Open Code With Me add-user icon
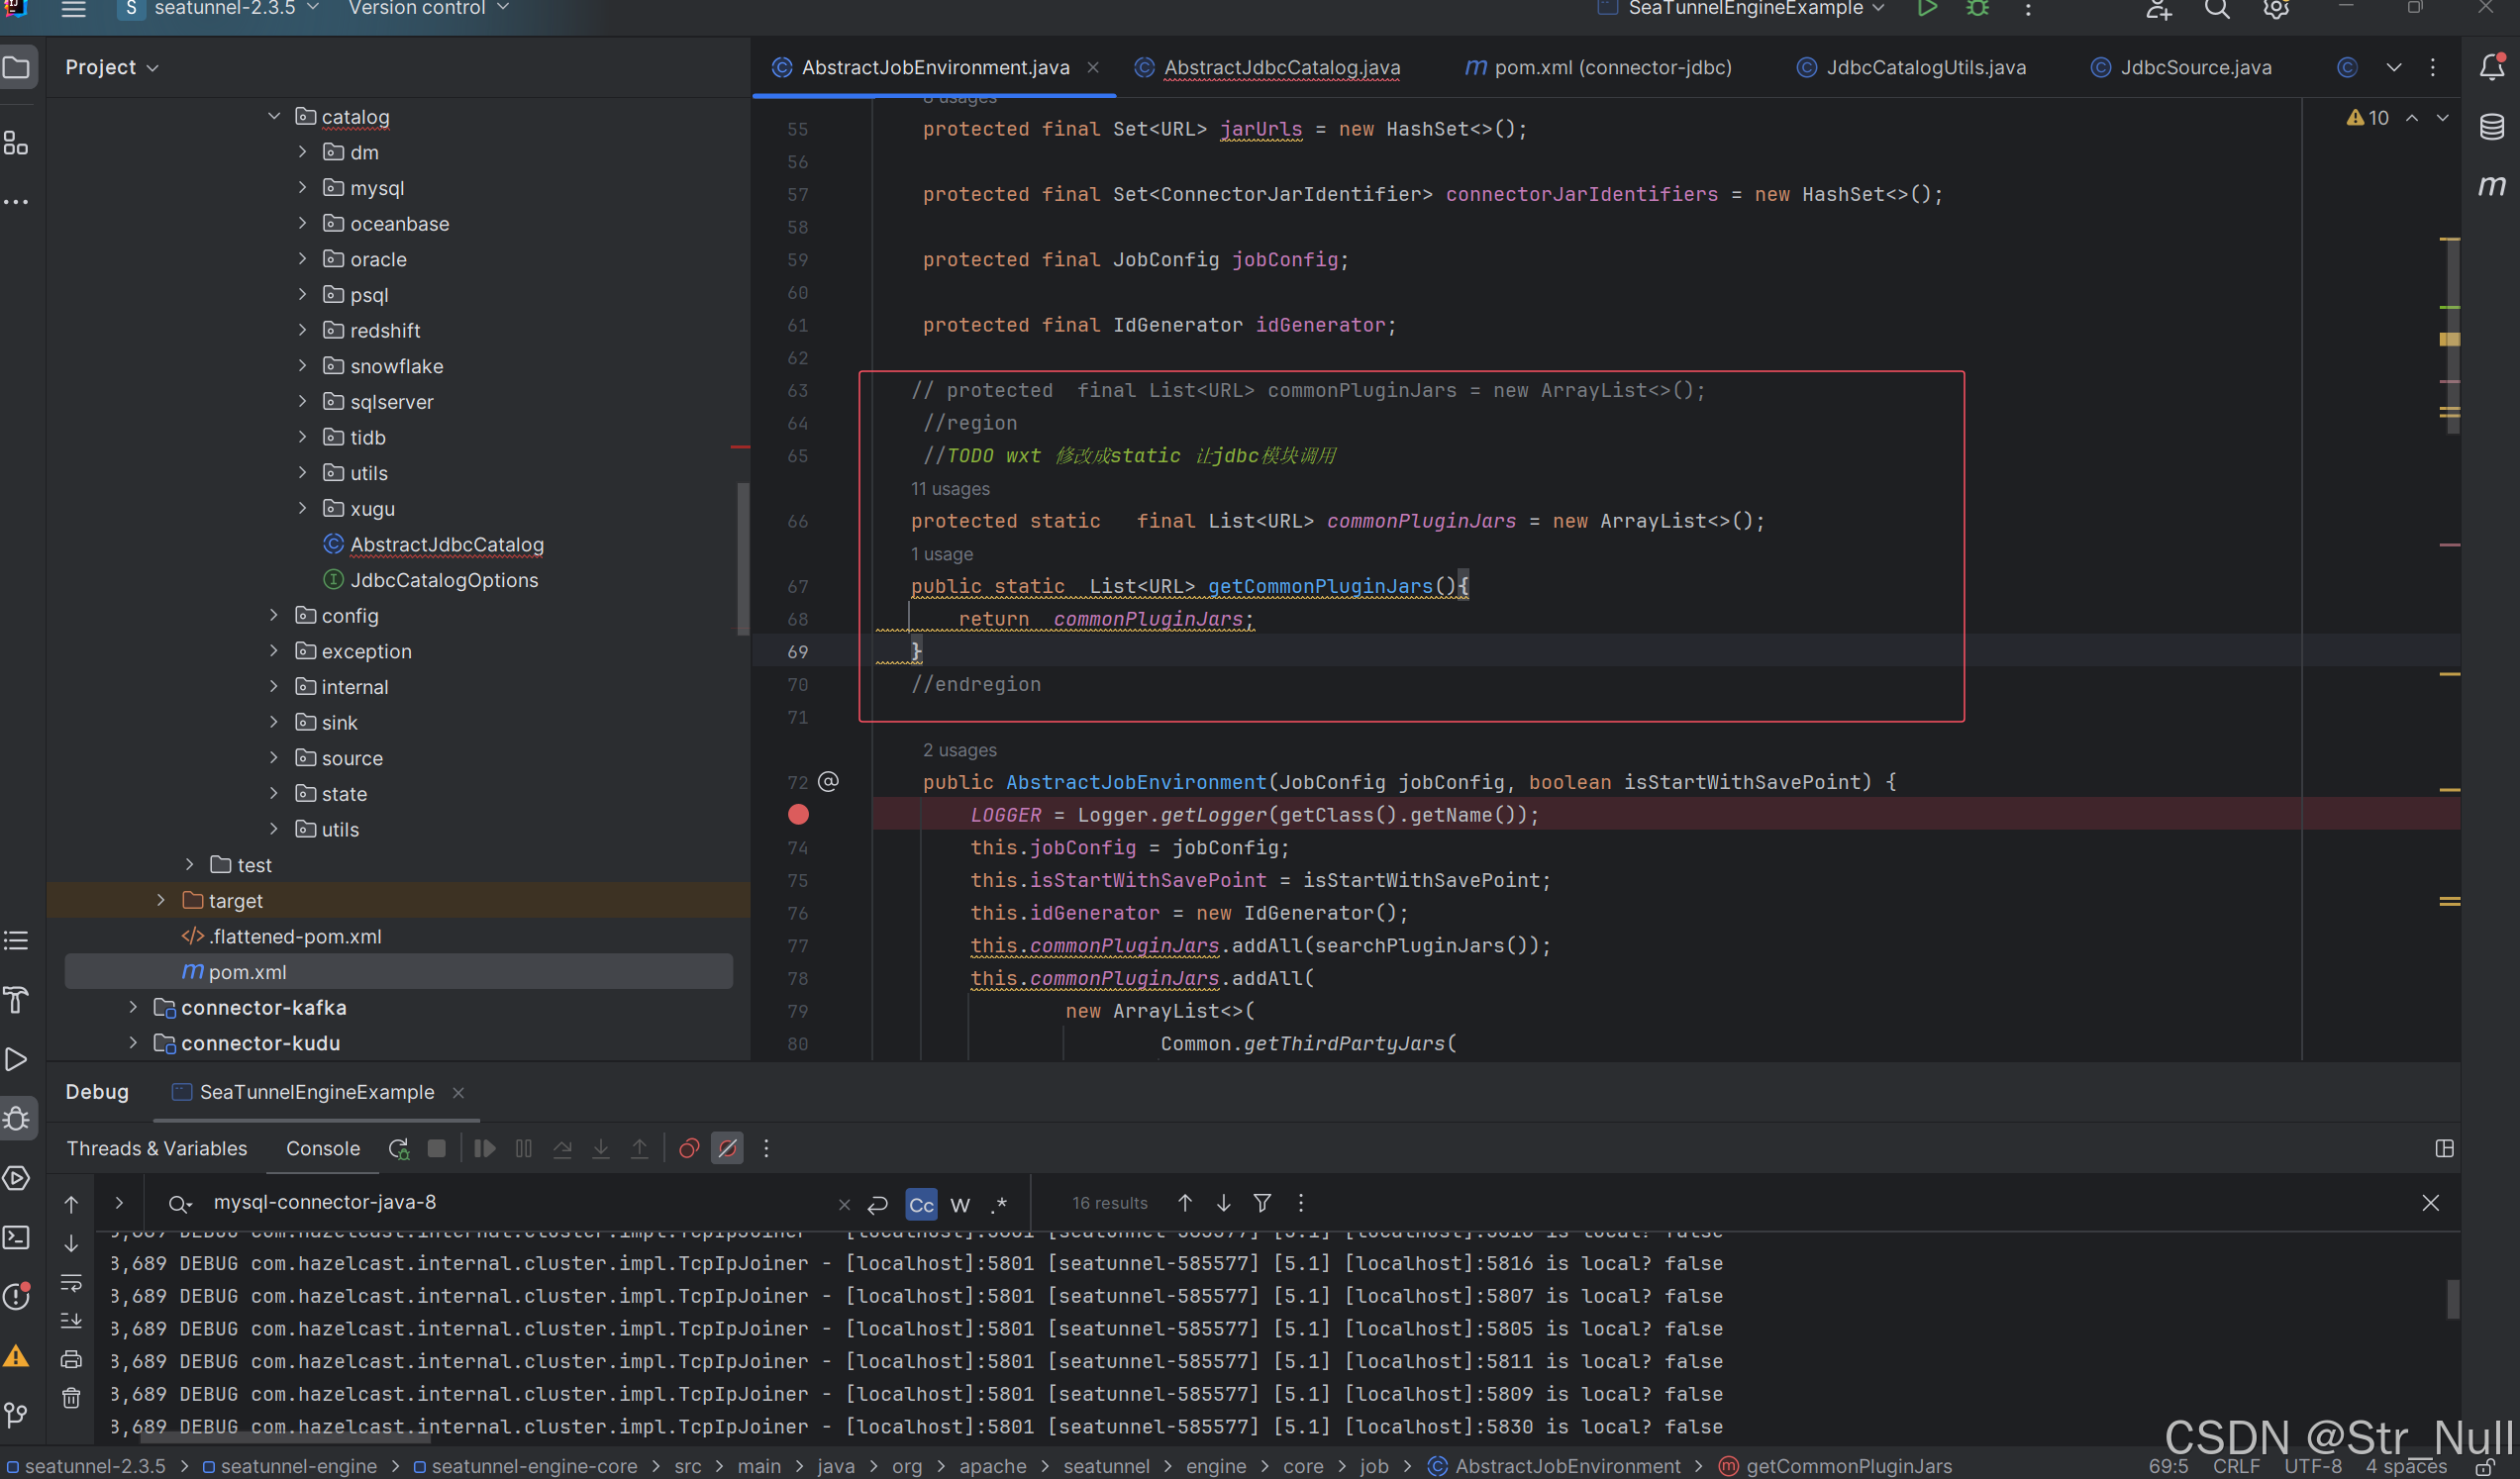 click(x=2158, y=9)
